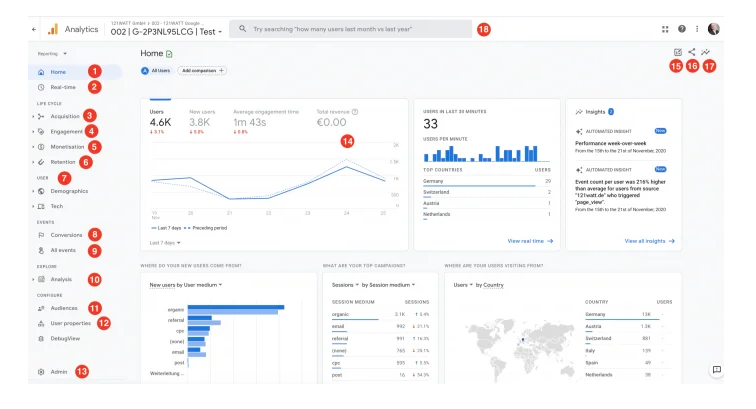Open the Admin settings
756x409 pixels.
pos(58,371)
